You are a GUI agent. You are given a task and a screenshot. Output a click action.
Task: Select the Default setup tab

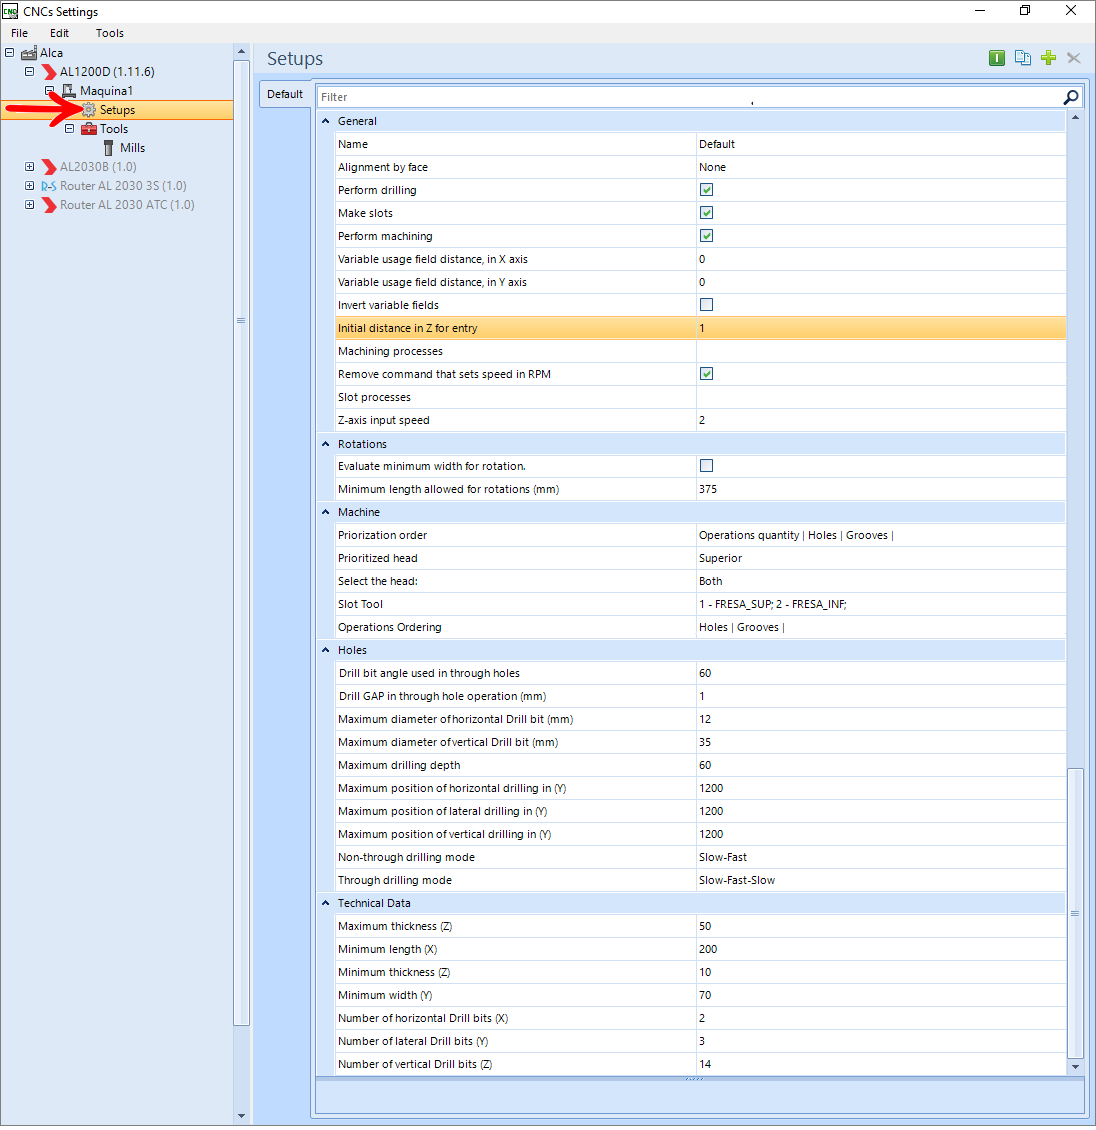pyautogui.click(x=285, y=94)
